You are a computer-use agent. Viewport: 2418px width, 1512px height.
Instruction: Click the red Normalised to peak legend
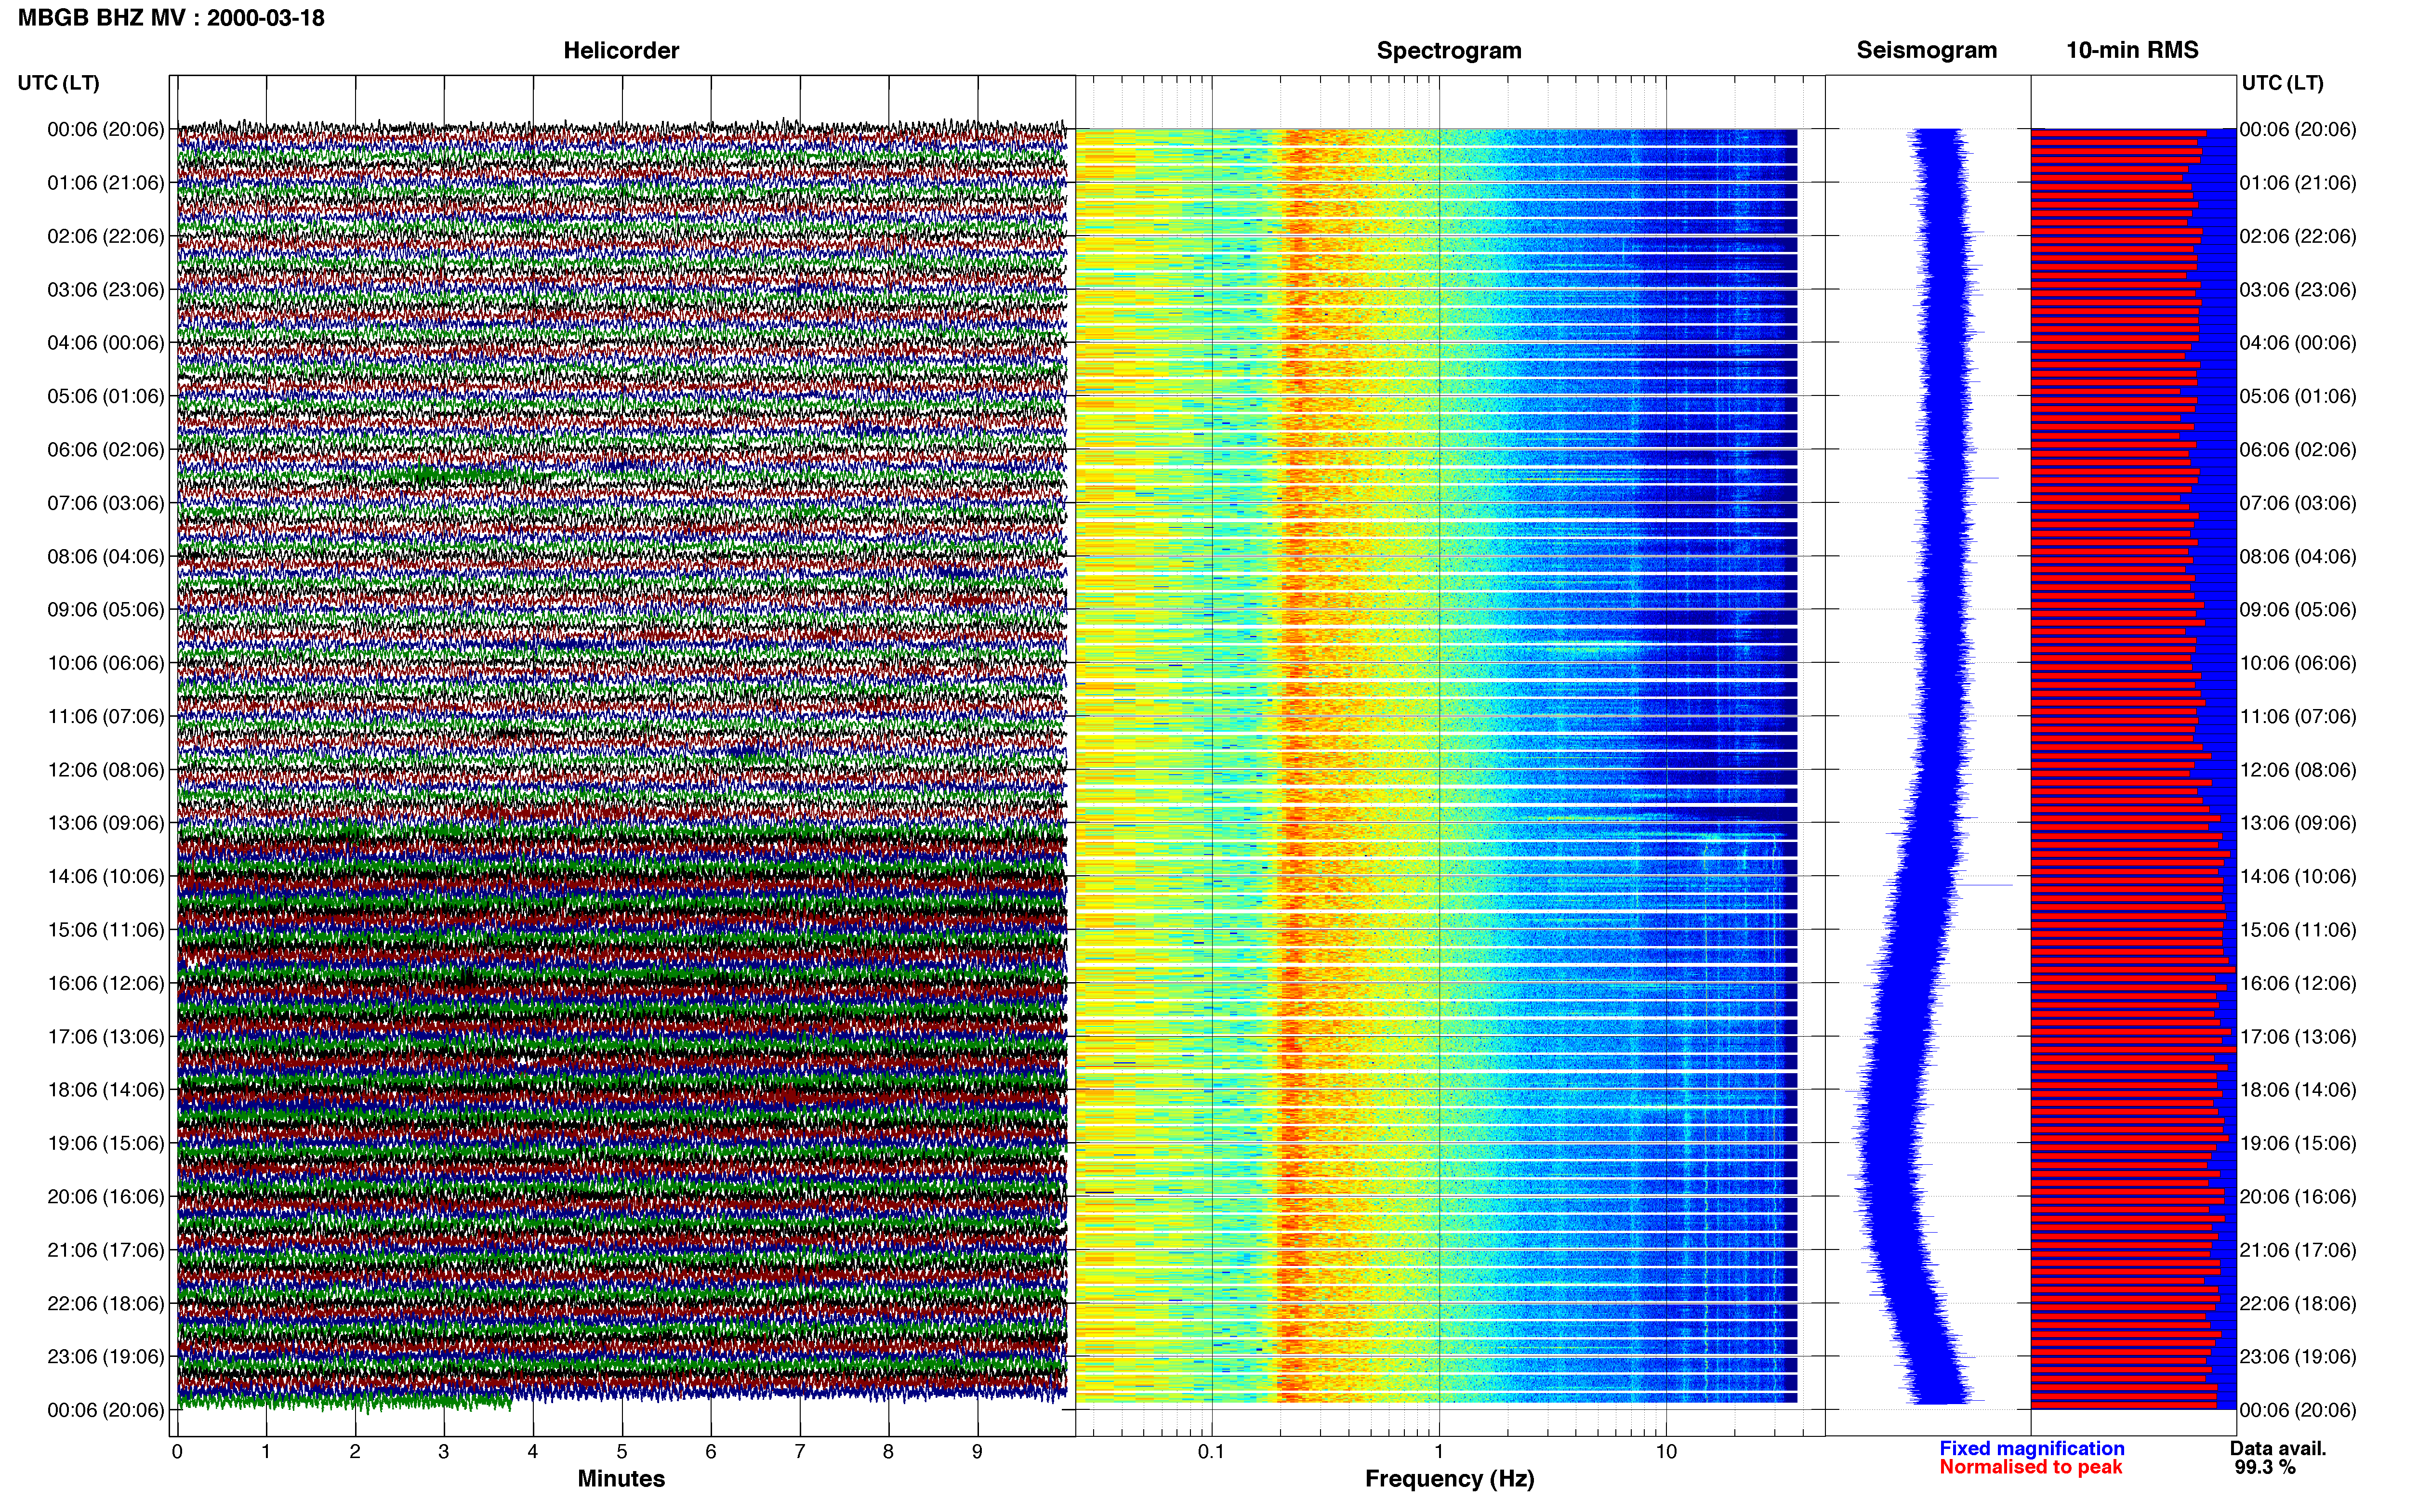tap(2031, 1467)
